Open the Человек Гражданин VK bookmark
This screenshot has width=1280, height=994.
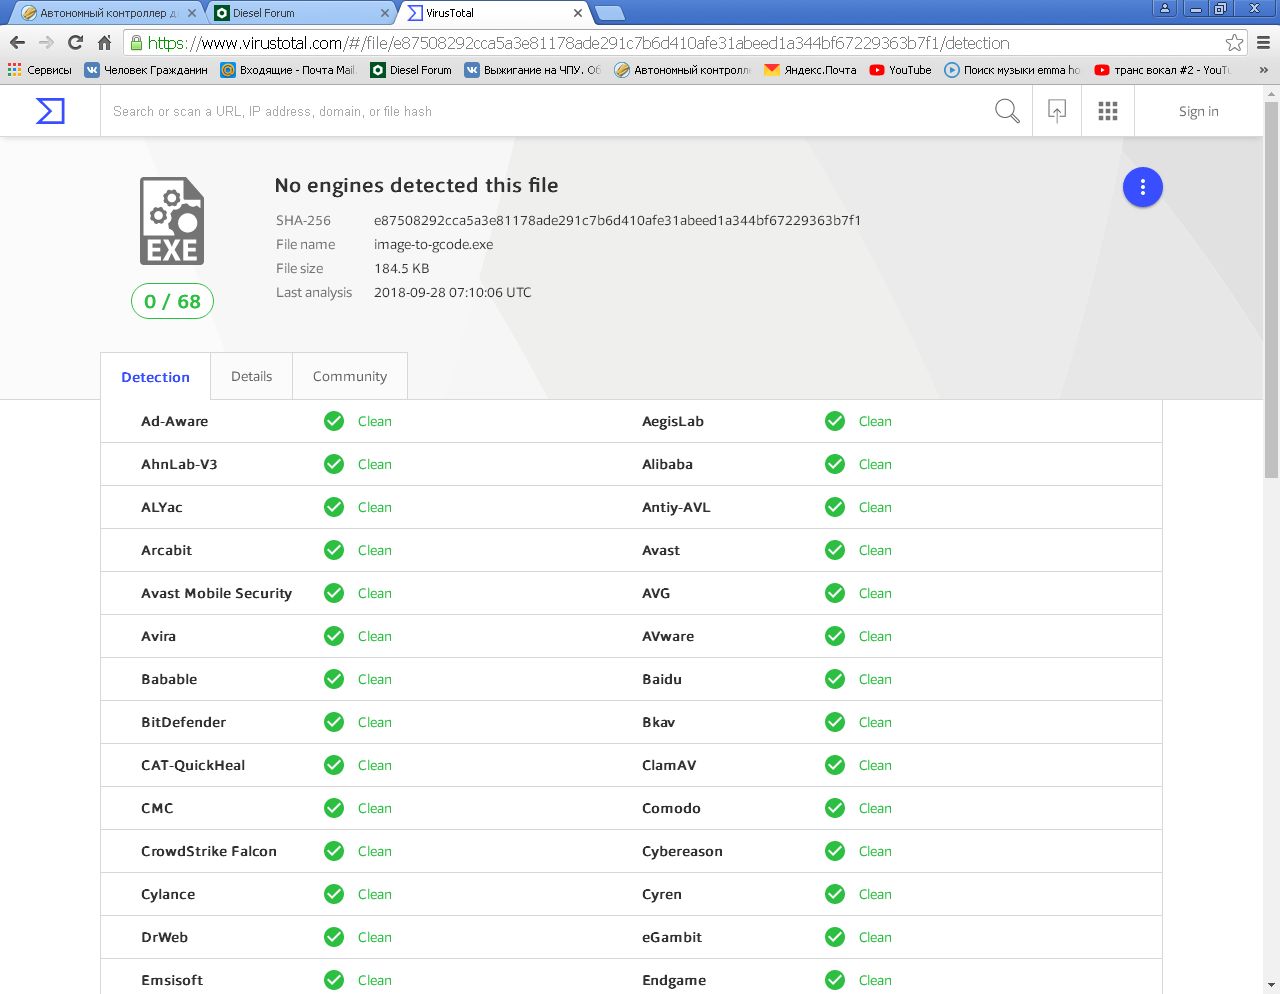tap(146, 70)
